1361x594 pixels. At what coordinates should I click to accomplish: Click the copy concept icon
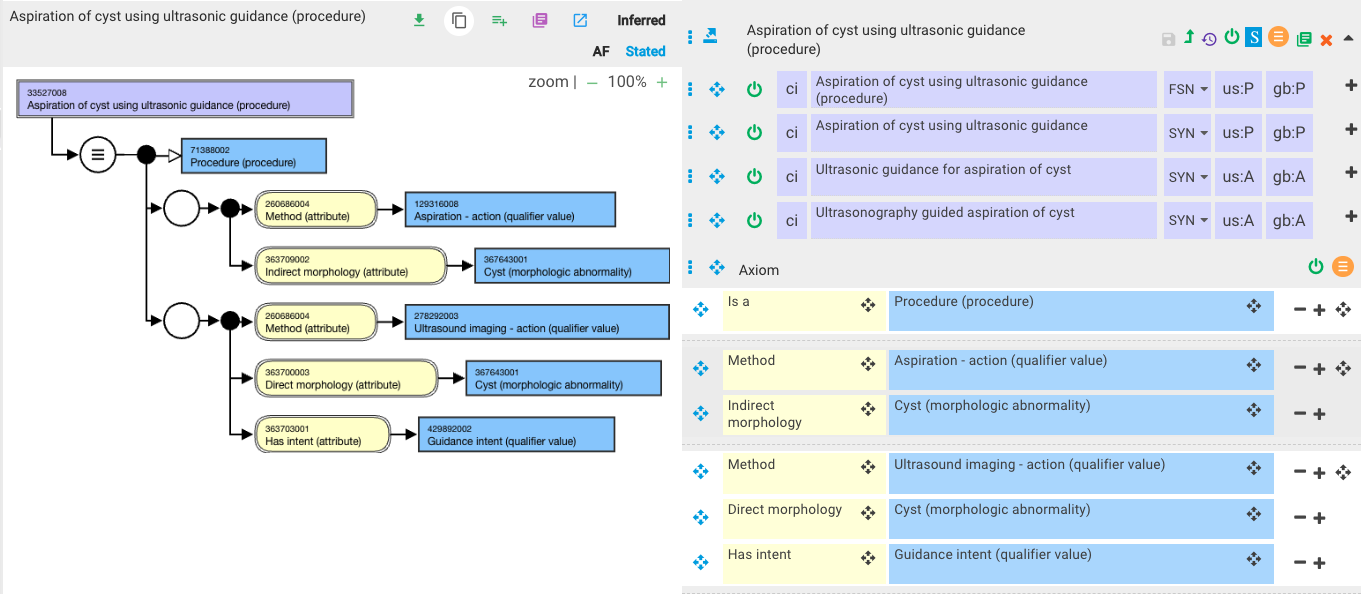459,20
